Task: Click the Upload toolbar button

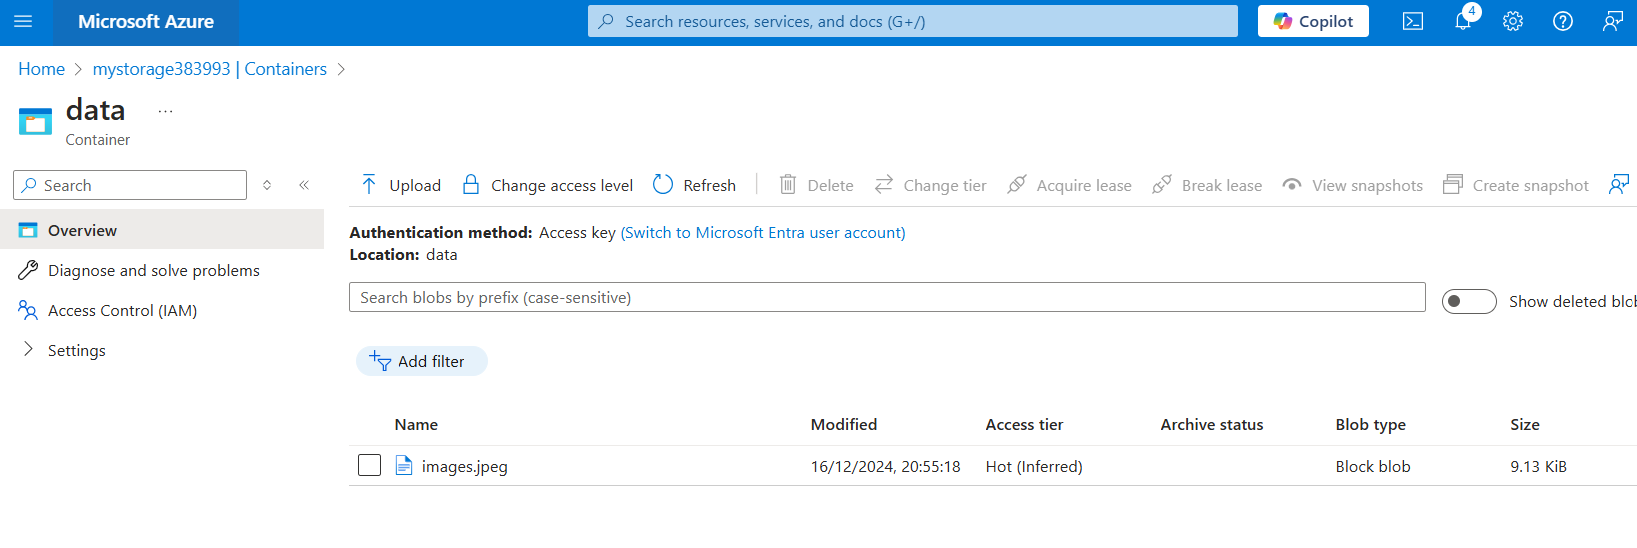Action: coord(401,185)
